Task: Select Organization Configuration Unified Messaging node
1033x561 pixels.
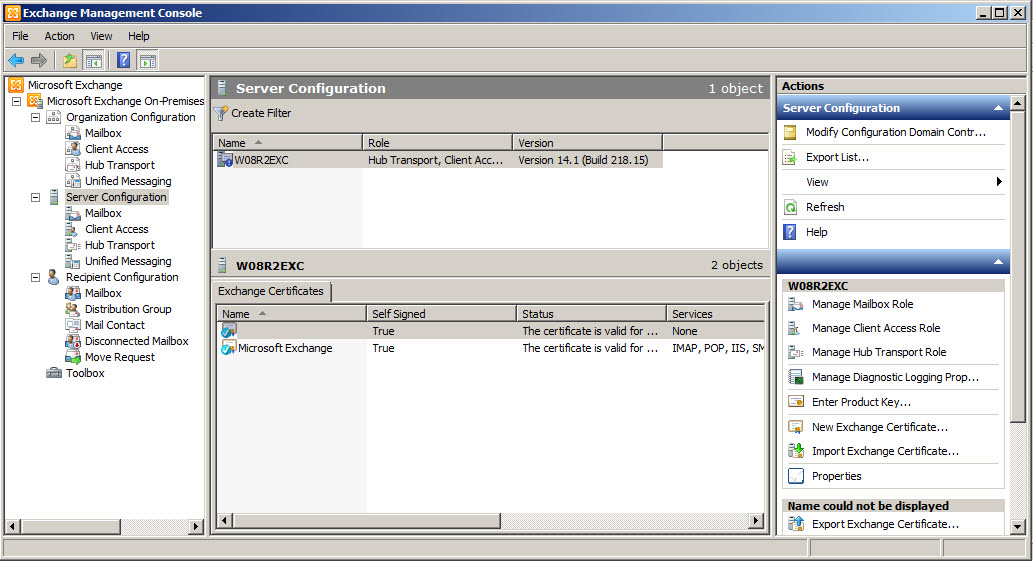Action: tap(128, 181)
